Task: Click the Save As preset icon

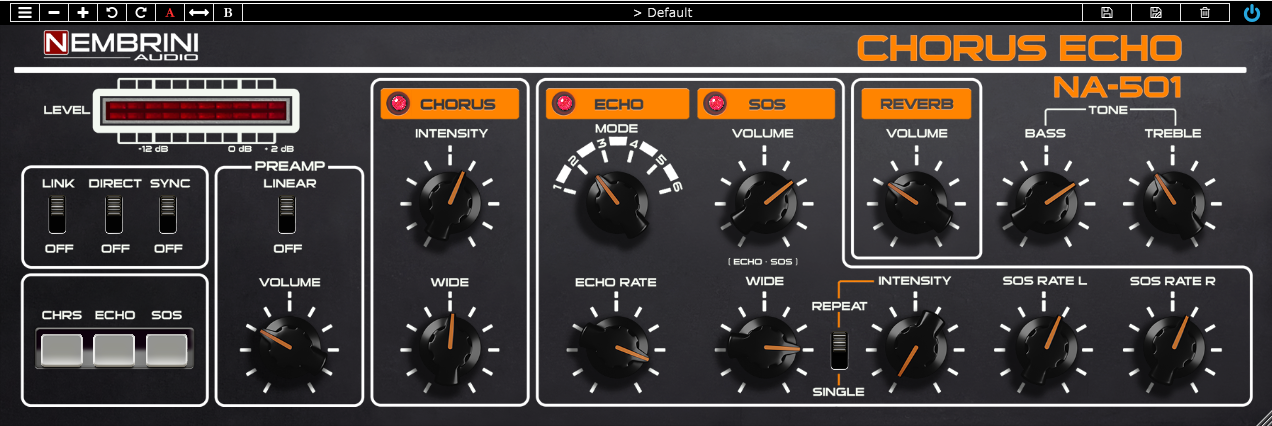Action: [x=1156, y=13]
